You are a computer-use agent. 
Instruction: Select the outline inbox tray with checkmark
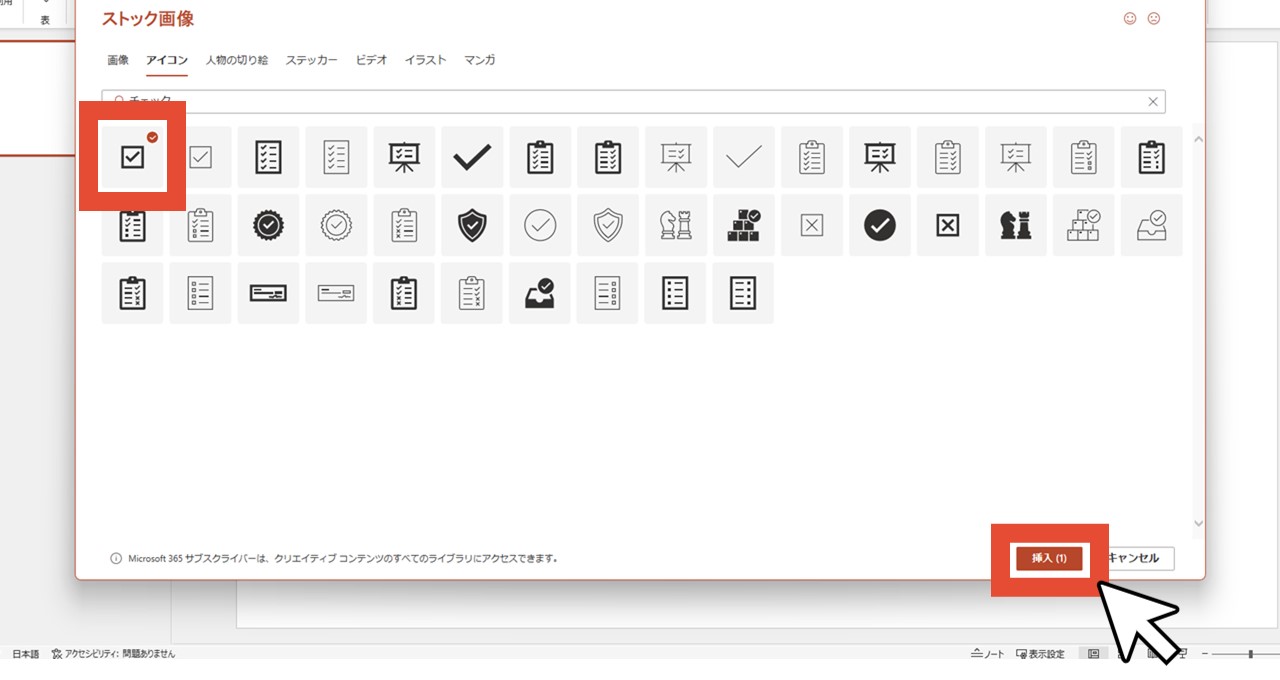(1152, 225)
